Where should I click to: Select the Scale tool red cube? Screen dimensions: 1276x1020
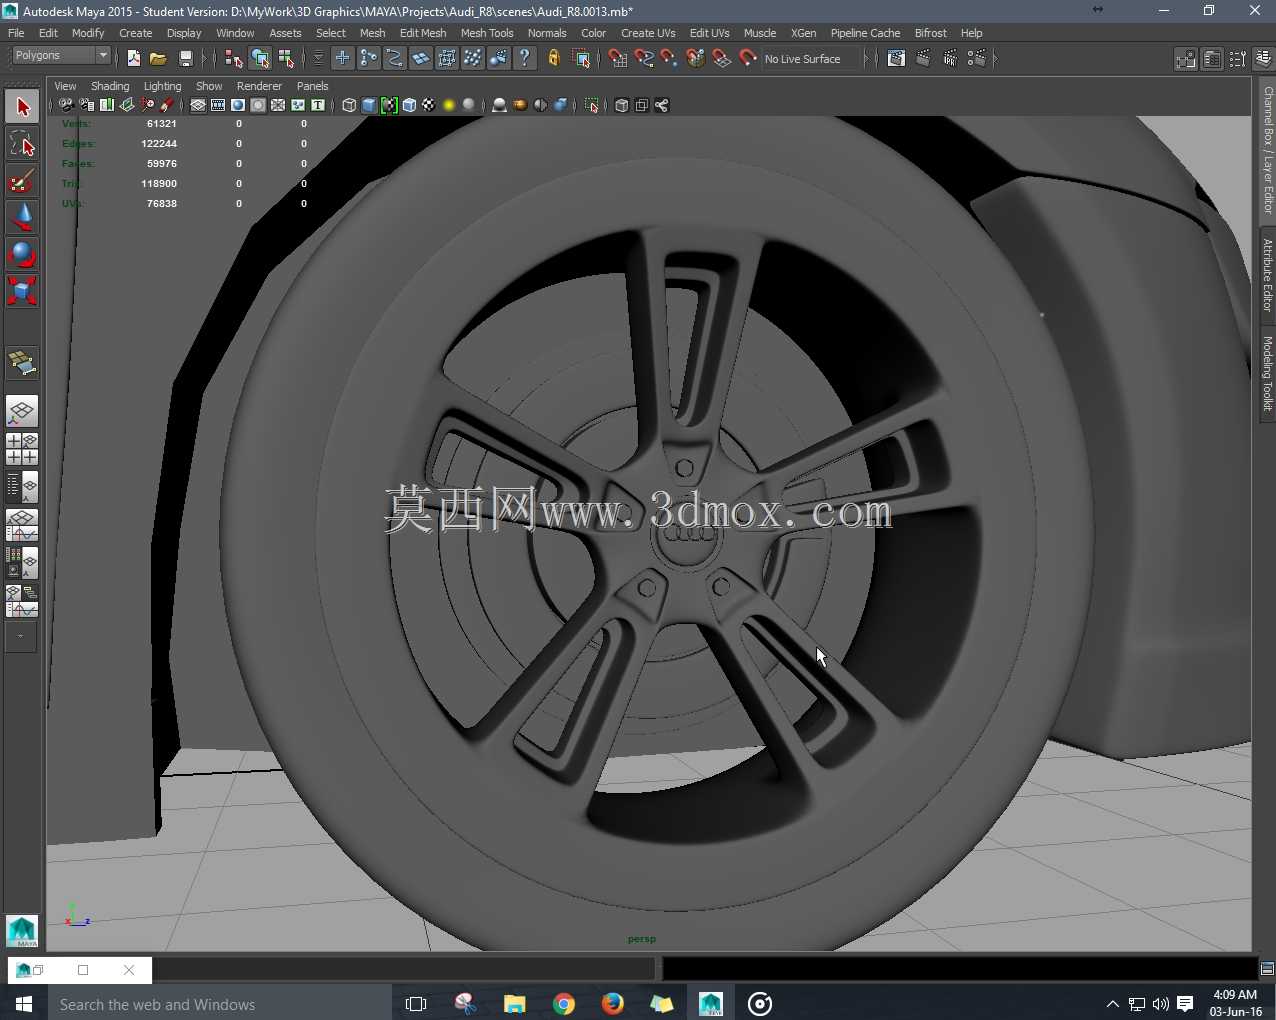point(22,292)
